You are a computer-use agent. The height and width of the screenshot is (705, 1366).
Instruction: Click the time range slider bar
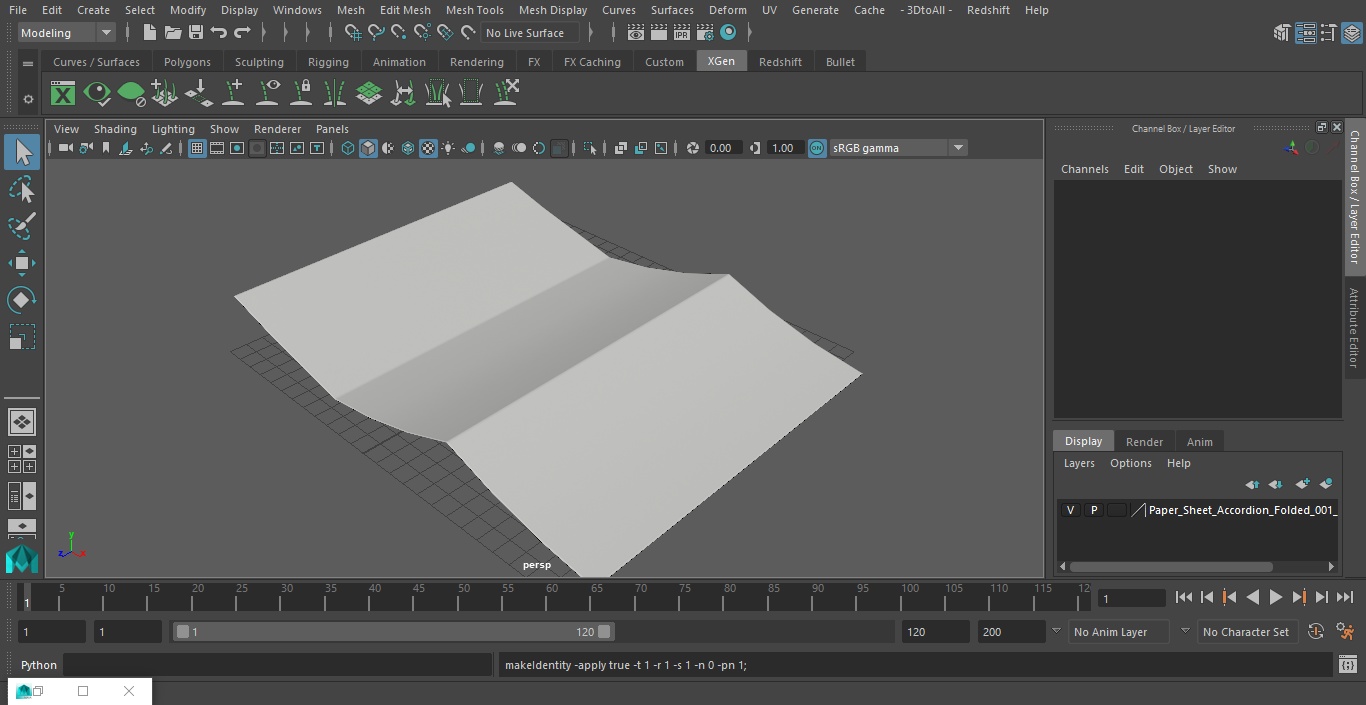coord(394,632)
